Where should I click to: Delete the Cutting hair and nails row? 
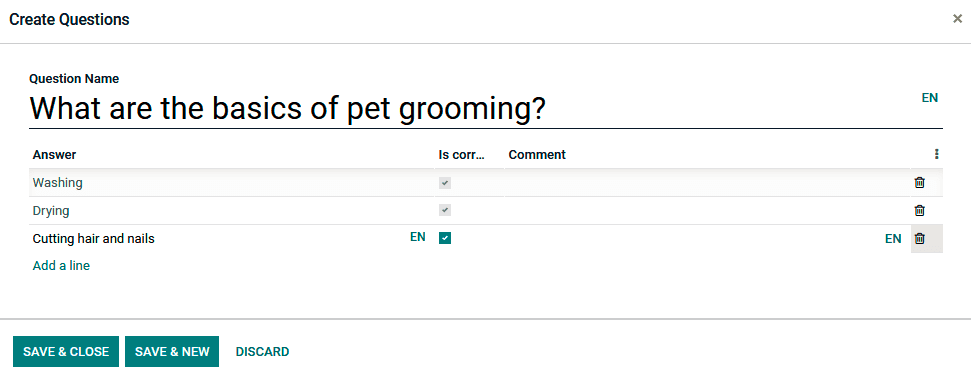coord(920,238)
